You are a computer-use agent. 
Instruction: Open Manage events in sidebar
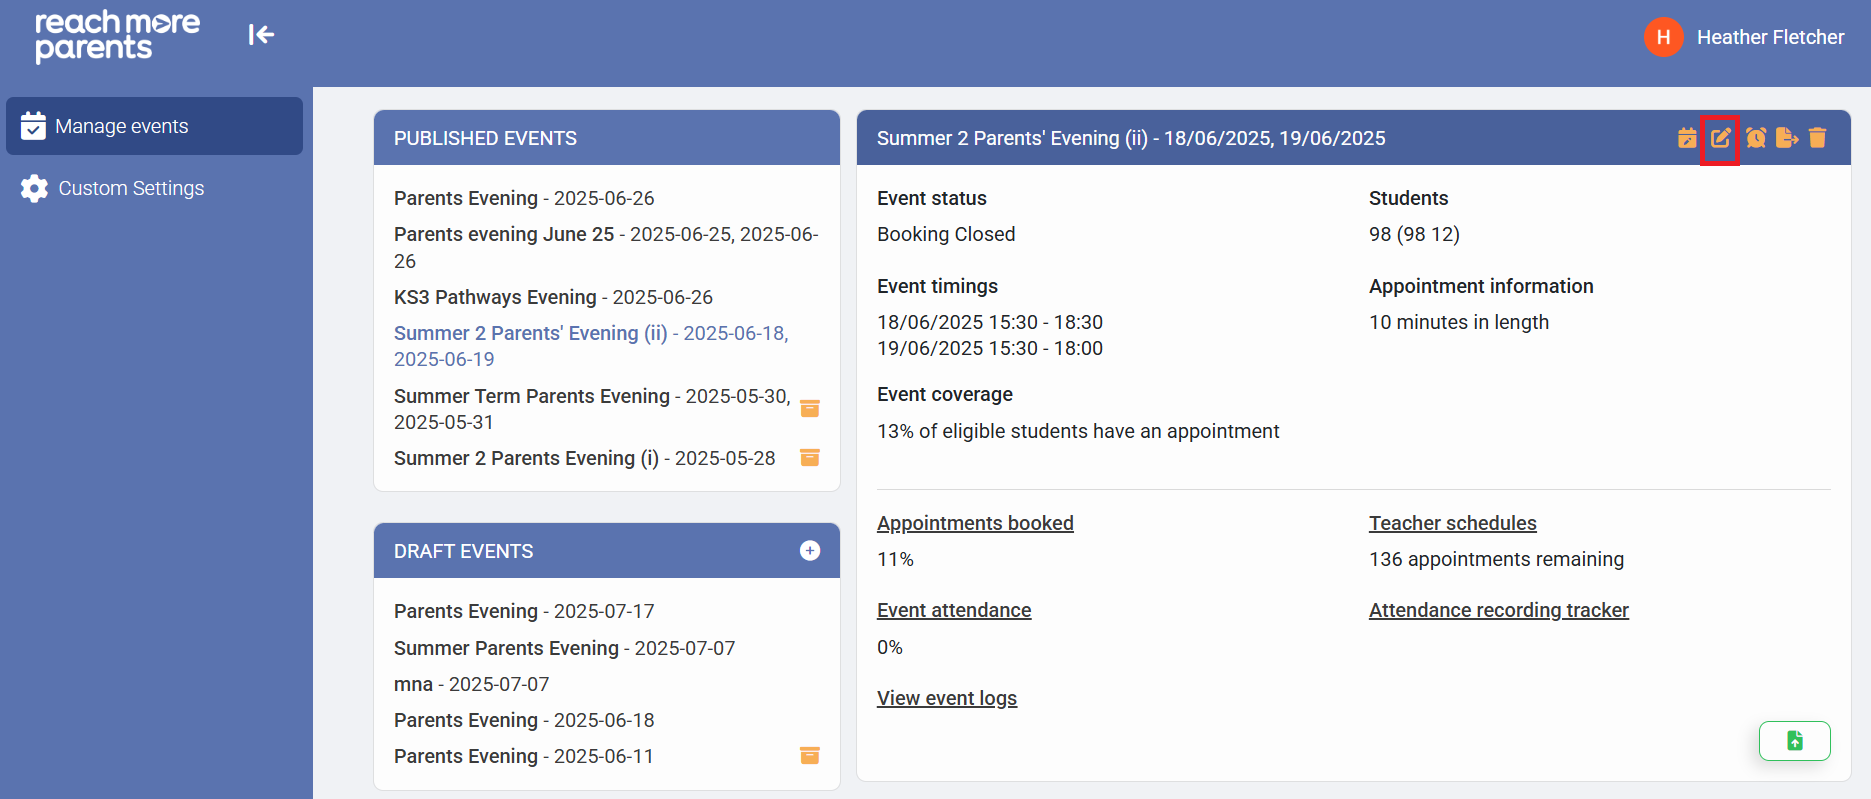click(154, 126)
